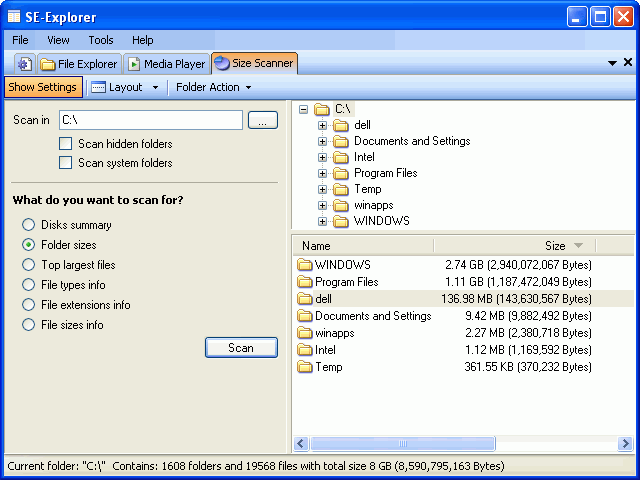Click the Scan button
This screenshot has height=480, width=640.
pyautogui.click(x=241, y=348)
